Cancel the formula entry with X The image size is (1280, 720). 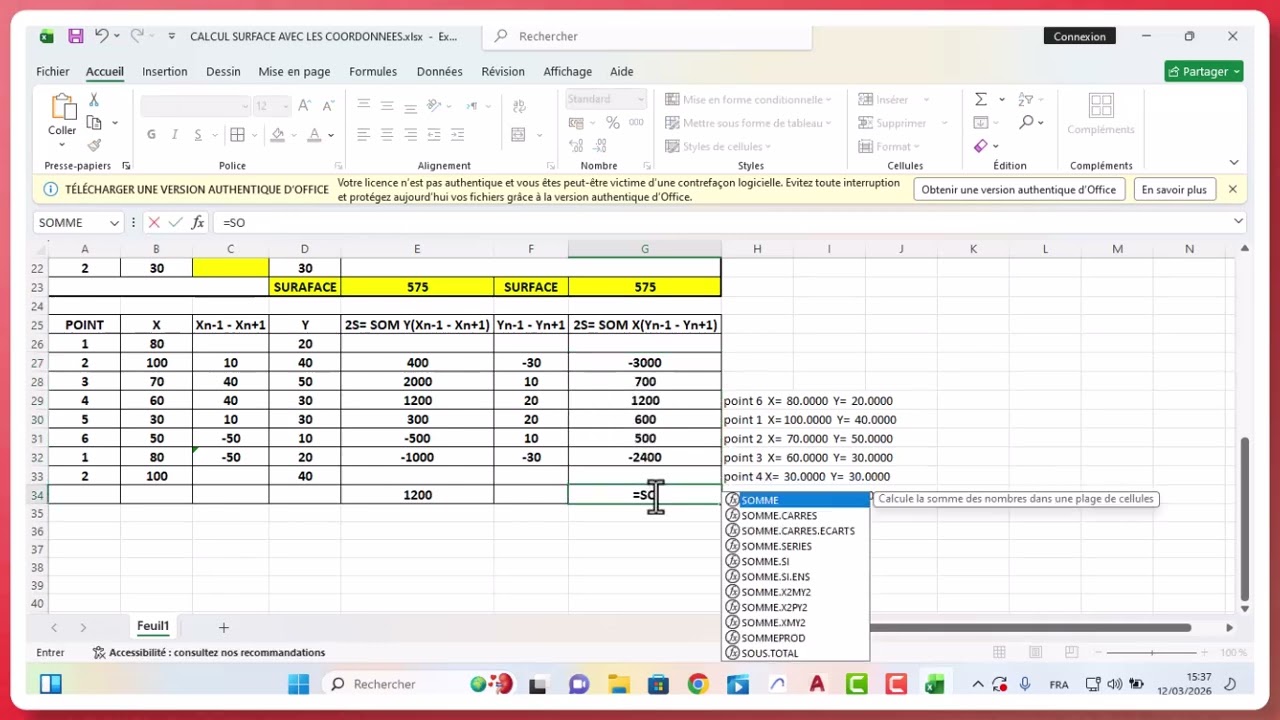pyautogui.click(x=154, y=222)
